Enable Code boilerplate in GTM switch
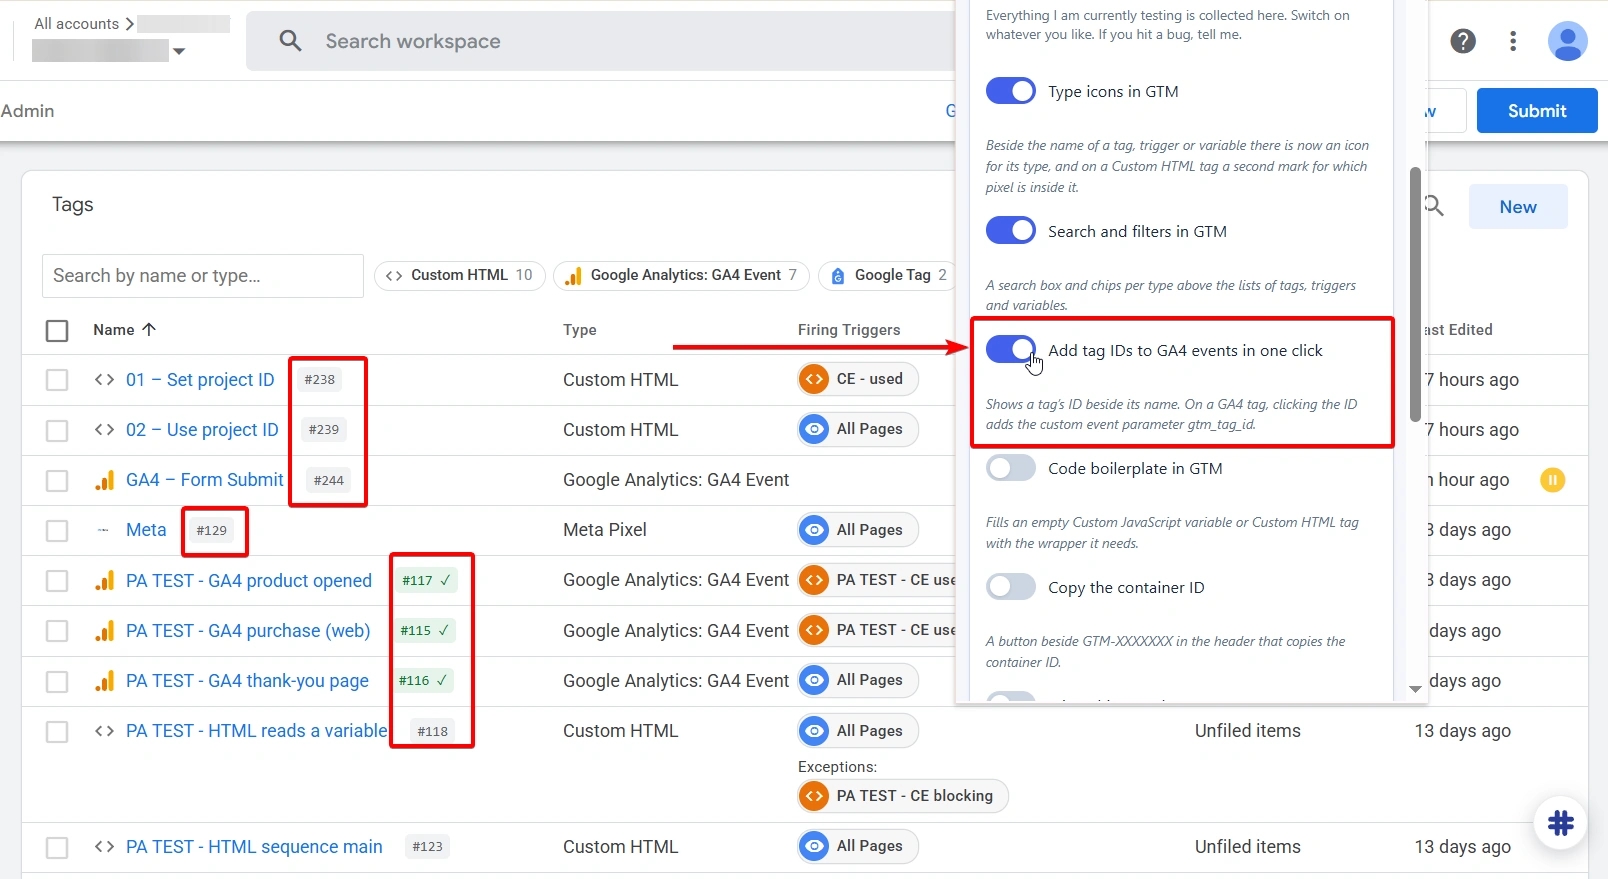 1011,468
